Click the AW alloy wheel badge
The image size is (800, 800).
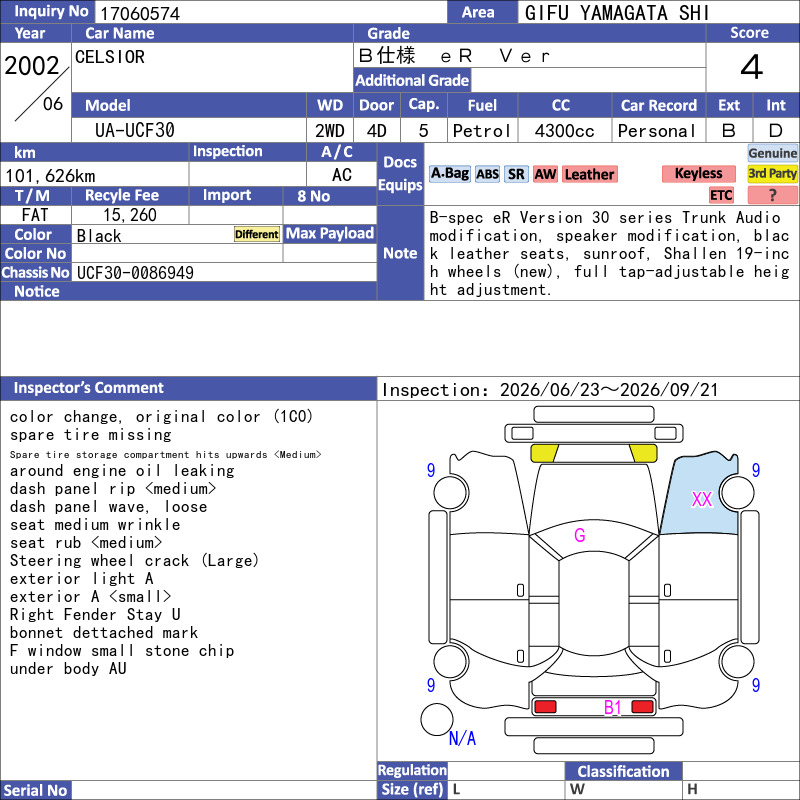click(545, 174)
